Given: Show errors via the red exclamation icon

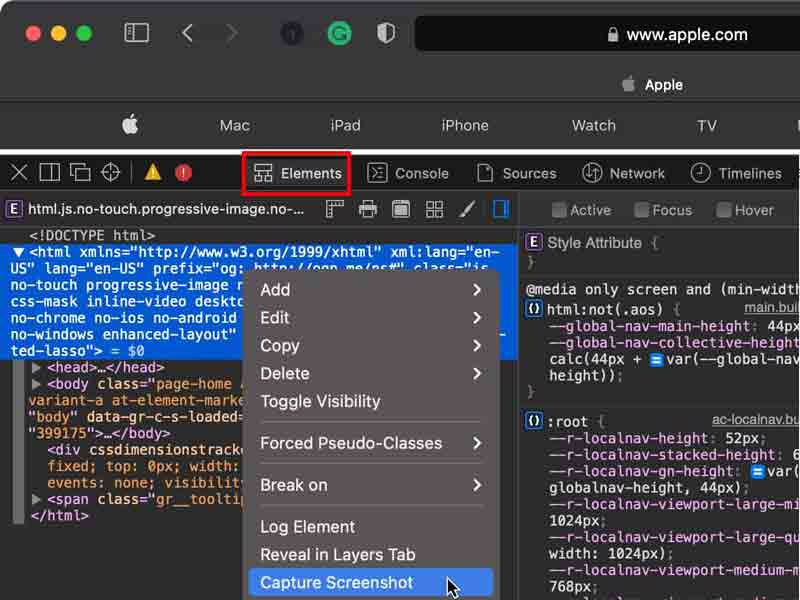Looking at the screenshot, I should 183,172.
